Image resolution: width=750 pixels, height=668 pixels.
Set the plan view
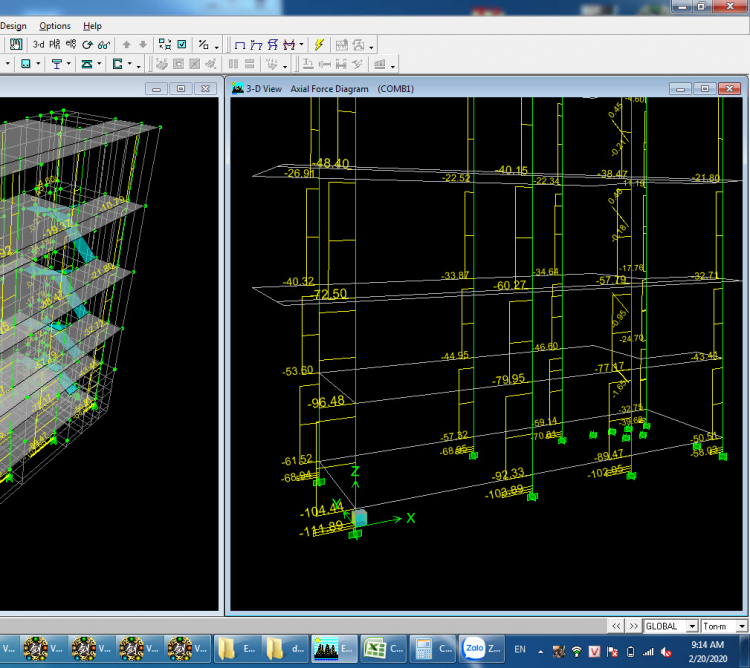(x=55, y=44)
